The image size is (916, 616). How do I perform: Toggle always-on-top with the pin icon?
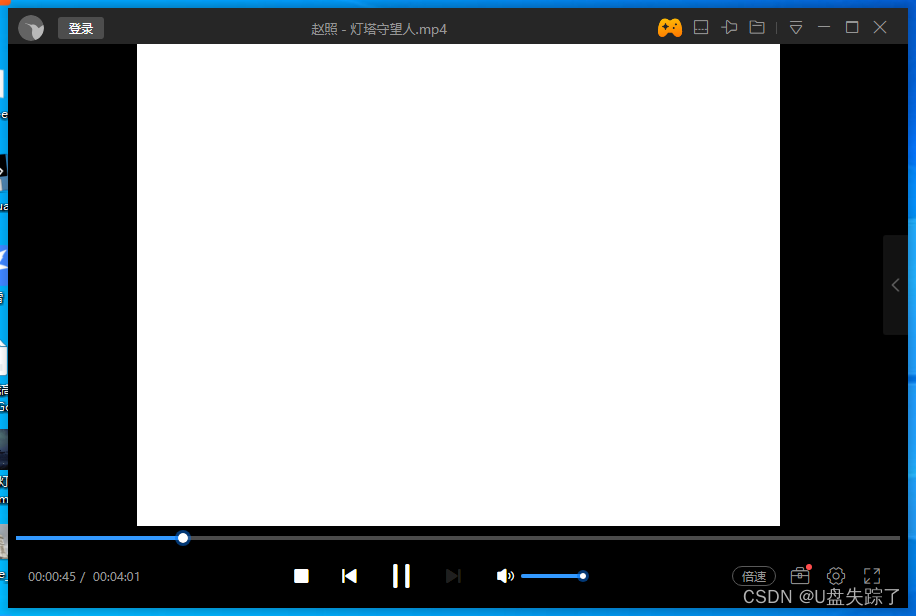coord(729,27)
